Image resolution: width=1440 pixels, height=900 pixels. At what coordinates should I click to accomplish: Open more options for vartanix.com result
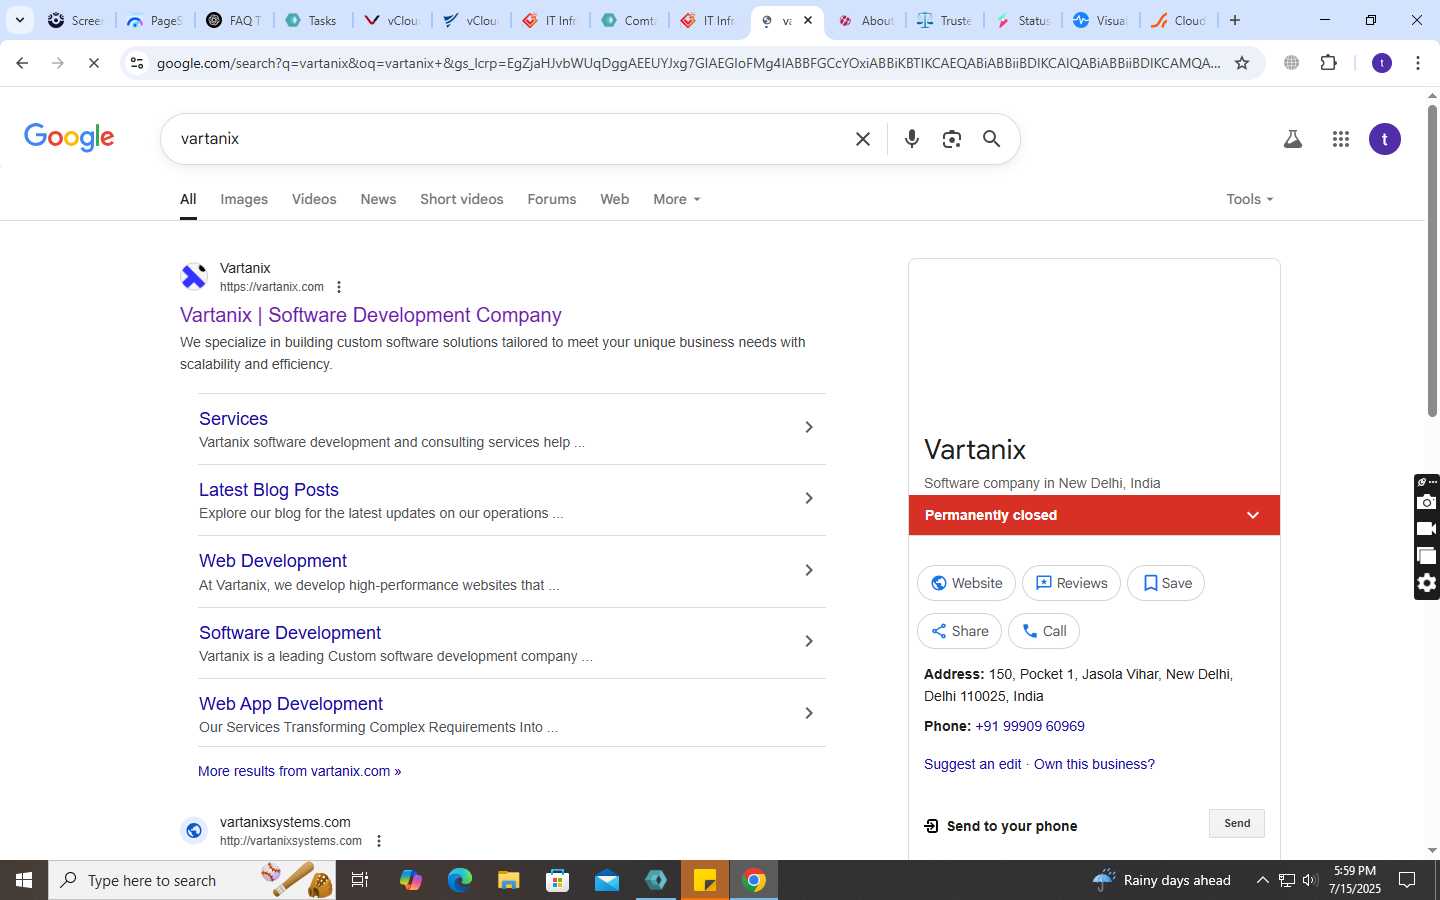(339, 287)
